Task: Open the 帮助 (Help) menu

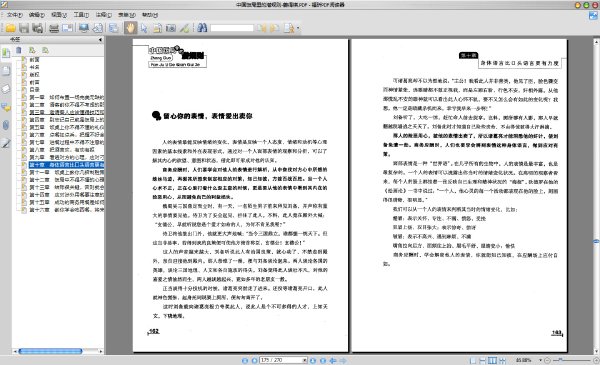Action: tap(150, 15)
